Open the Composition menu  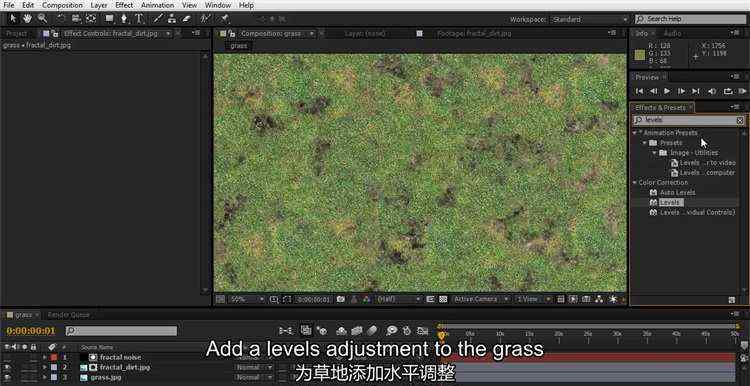pyautogui.click(x=62, y=5)
